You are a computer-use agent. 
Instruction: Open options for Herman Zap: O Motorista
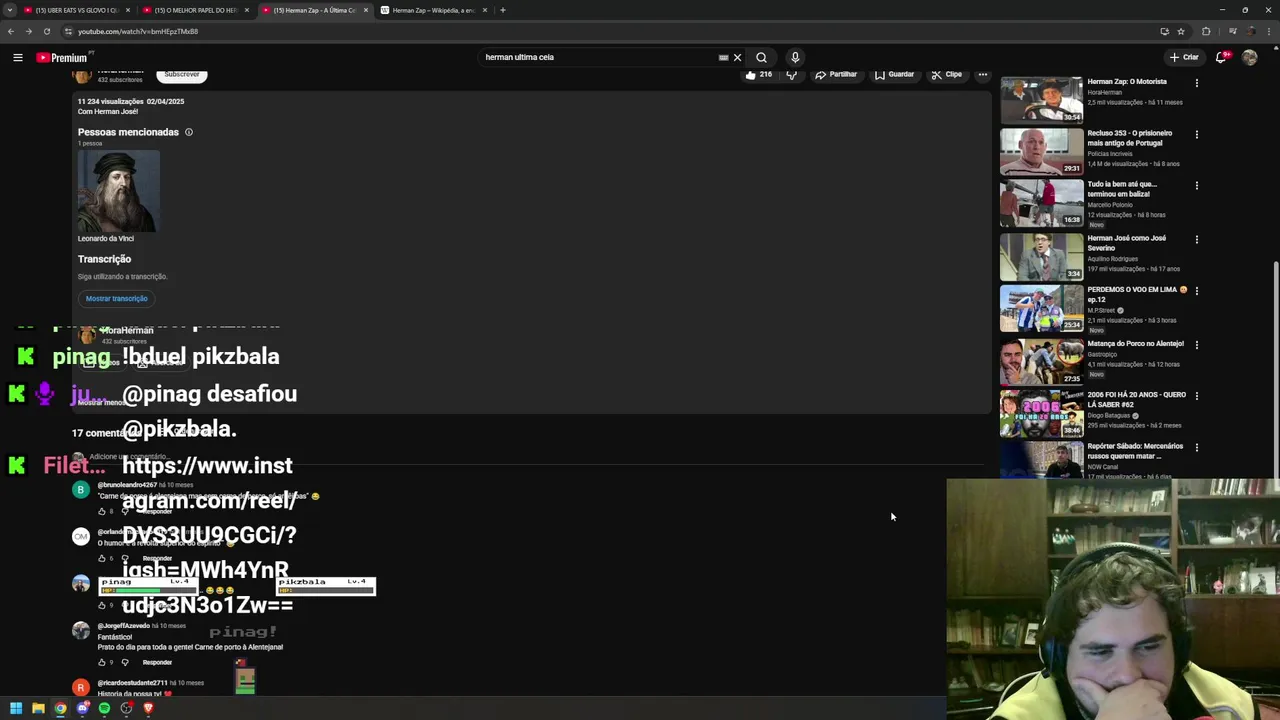coord(1196,83)
